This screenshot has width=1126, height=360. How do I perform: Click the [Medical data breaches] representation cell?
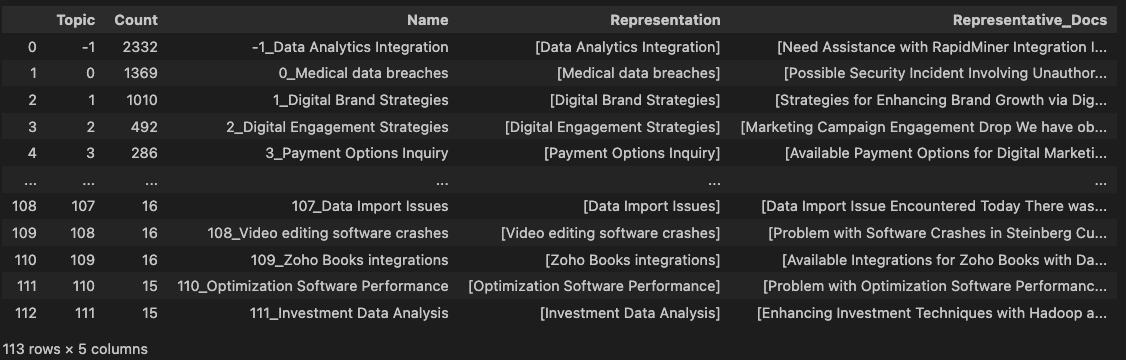pyautogui.click(x=638, y=73)
